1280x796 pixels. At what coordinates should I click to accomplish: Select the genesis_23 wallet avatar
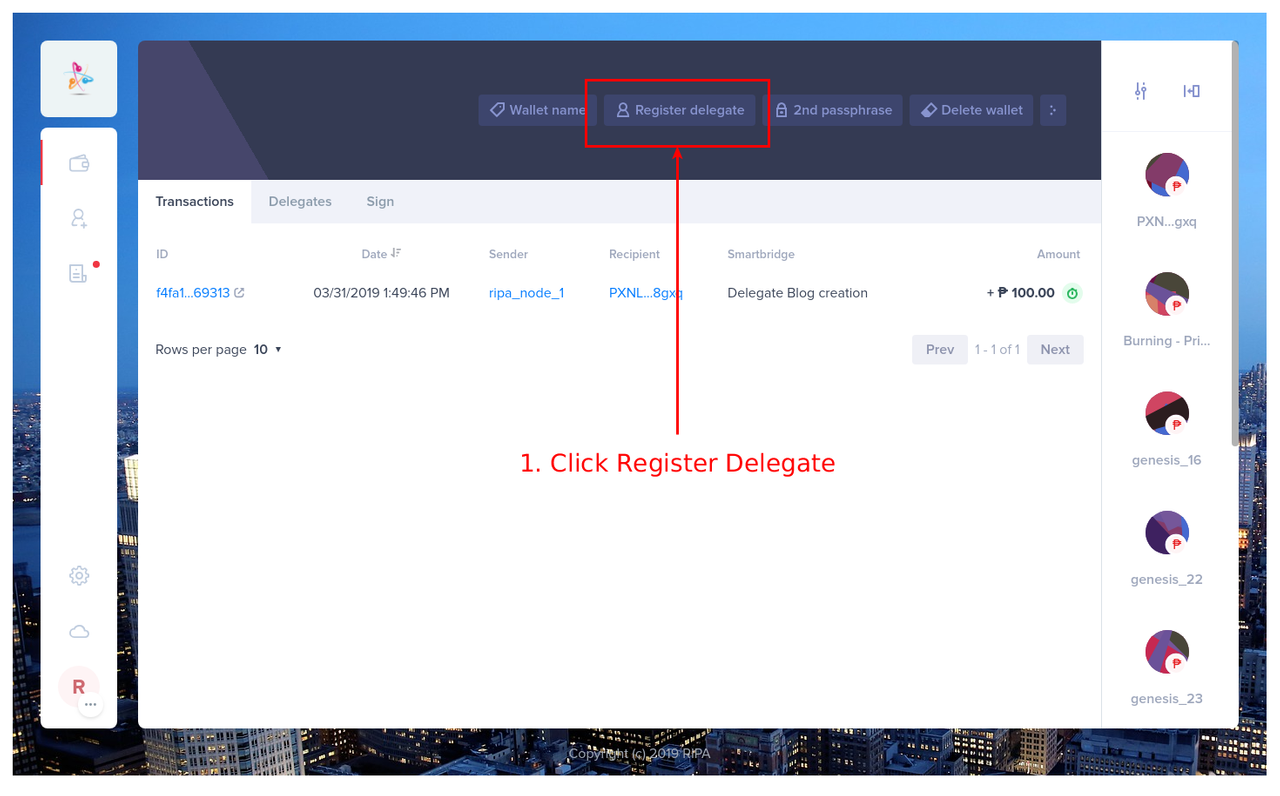[x=1167, y=652]
